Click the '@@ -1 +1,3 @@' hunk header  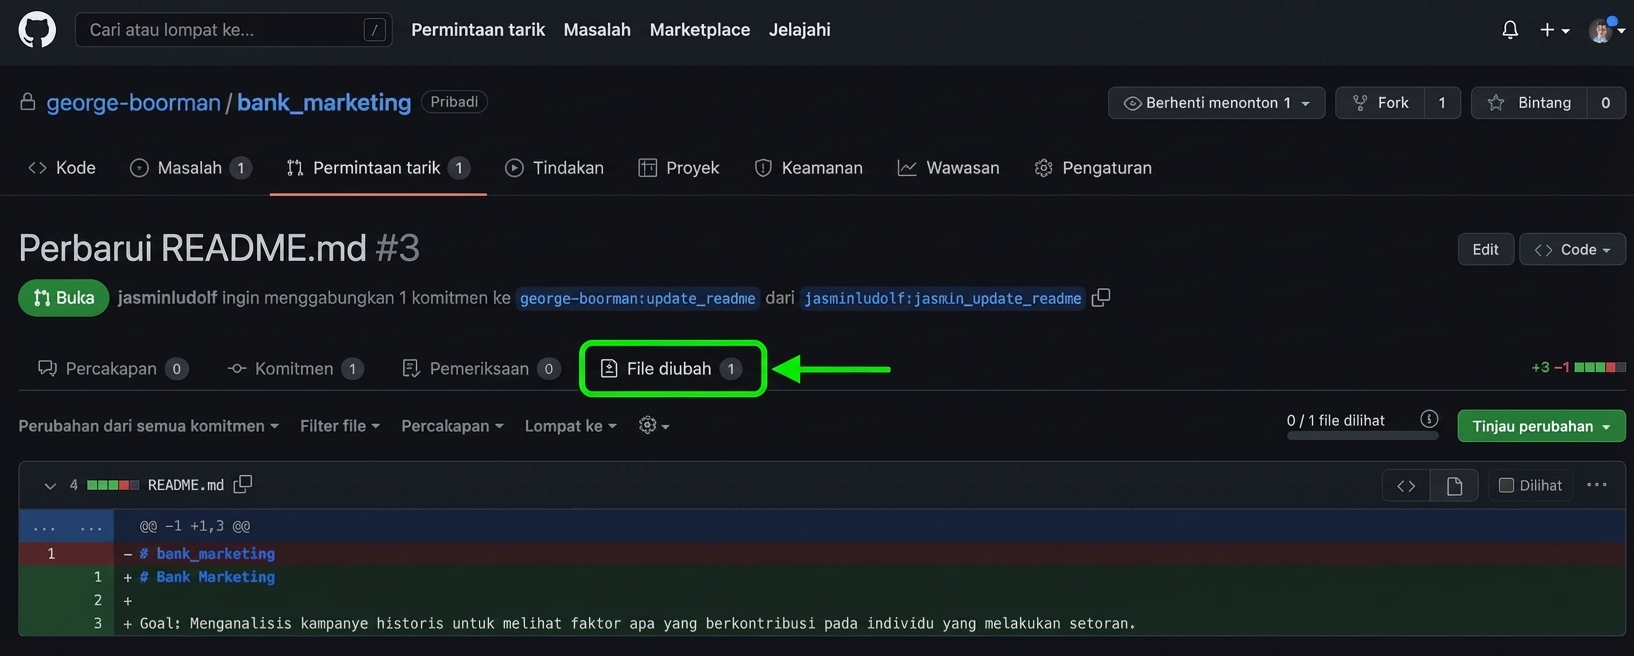[195, 526]
